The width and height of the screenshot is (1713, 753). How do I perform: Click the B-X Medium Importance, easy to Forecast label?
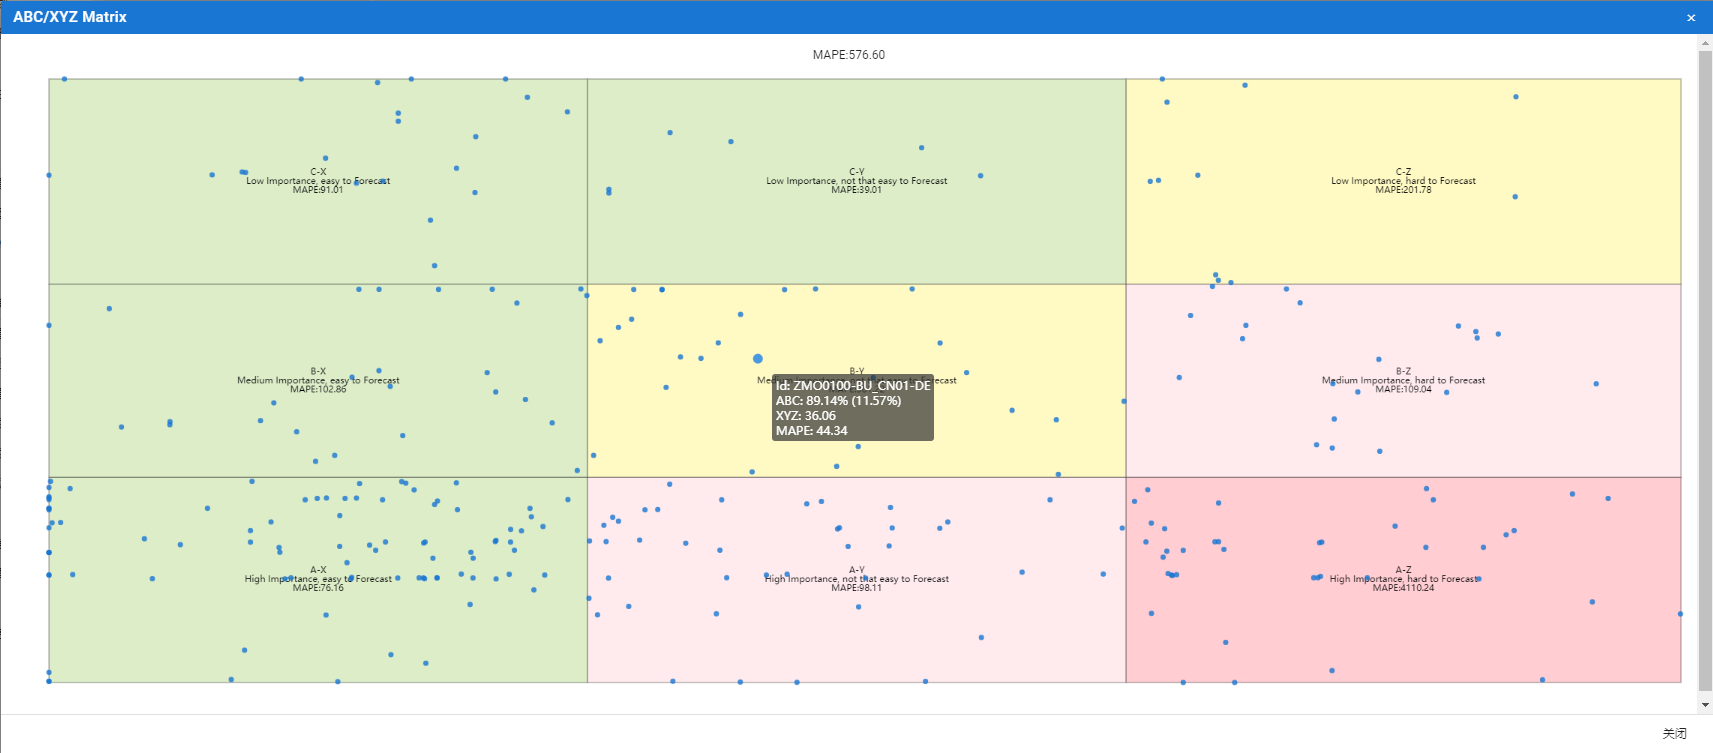point(318,380)
